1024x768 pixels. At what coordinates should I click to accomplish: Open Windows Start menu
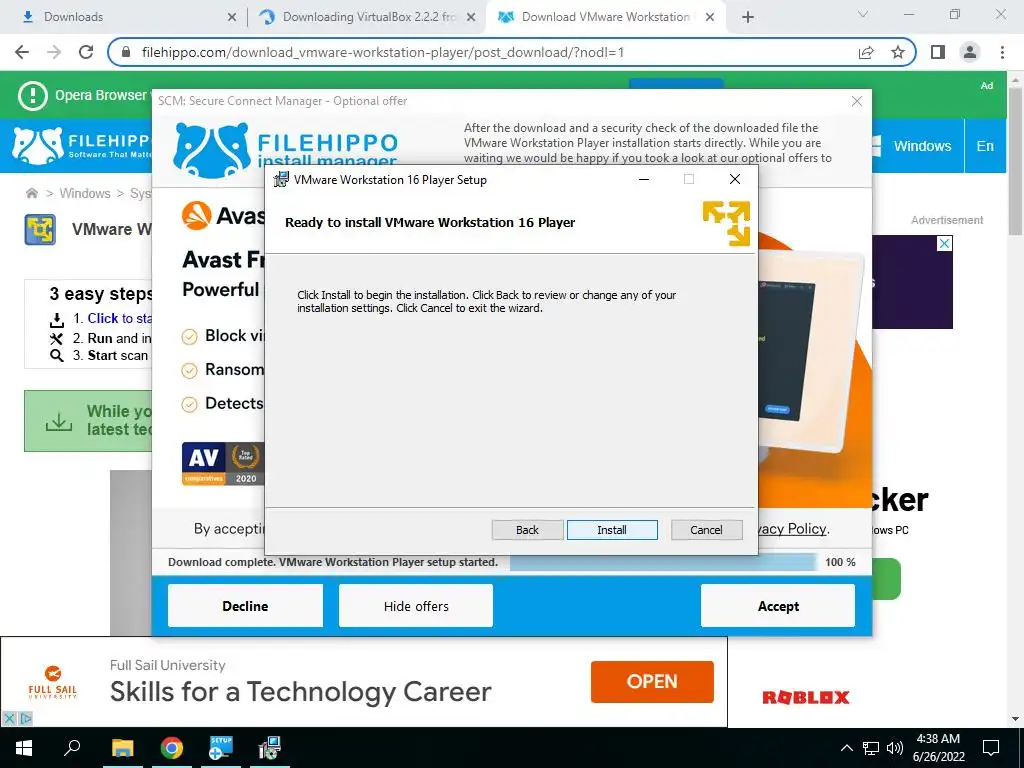click(24, 748)
